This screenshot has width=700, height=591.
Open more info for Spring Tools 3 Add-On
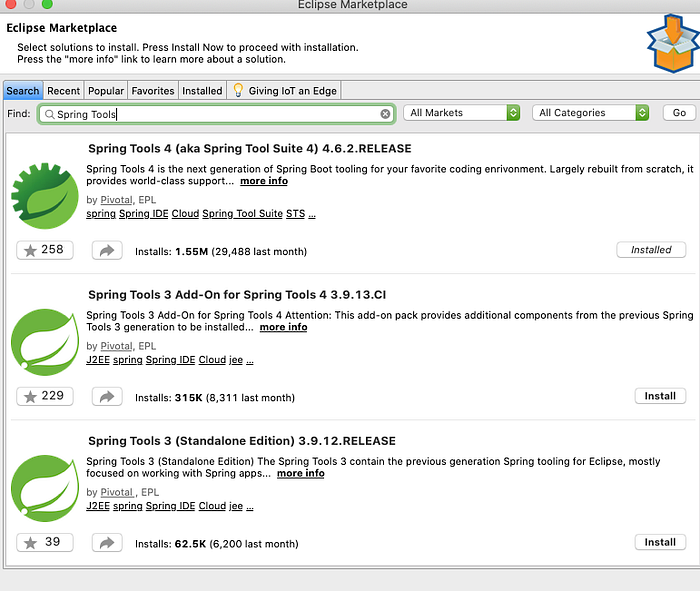point(283,327)
